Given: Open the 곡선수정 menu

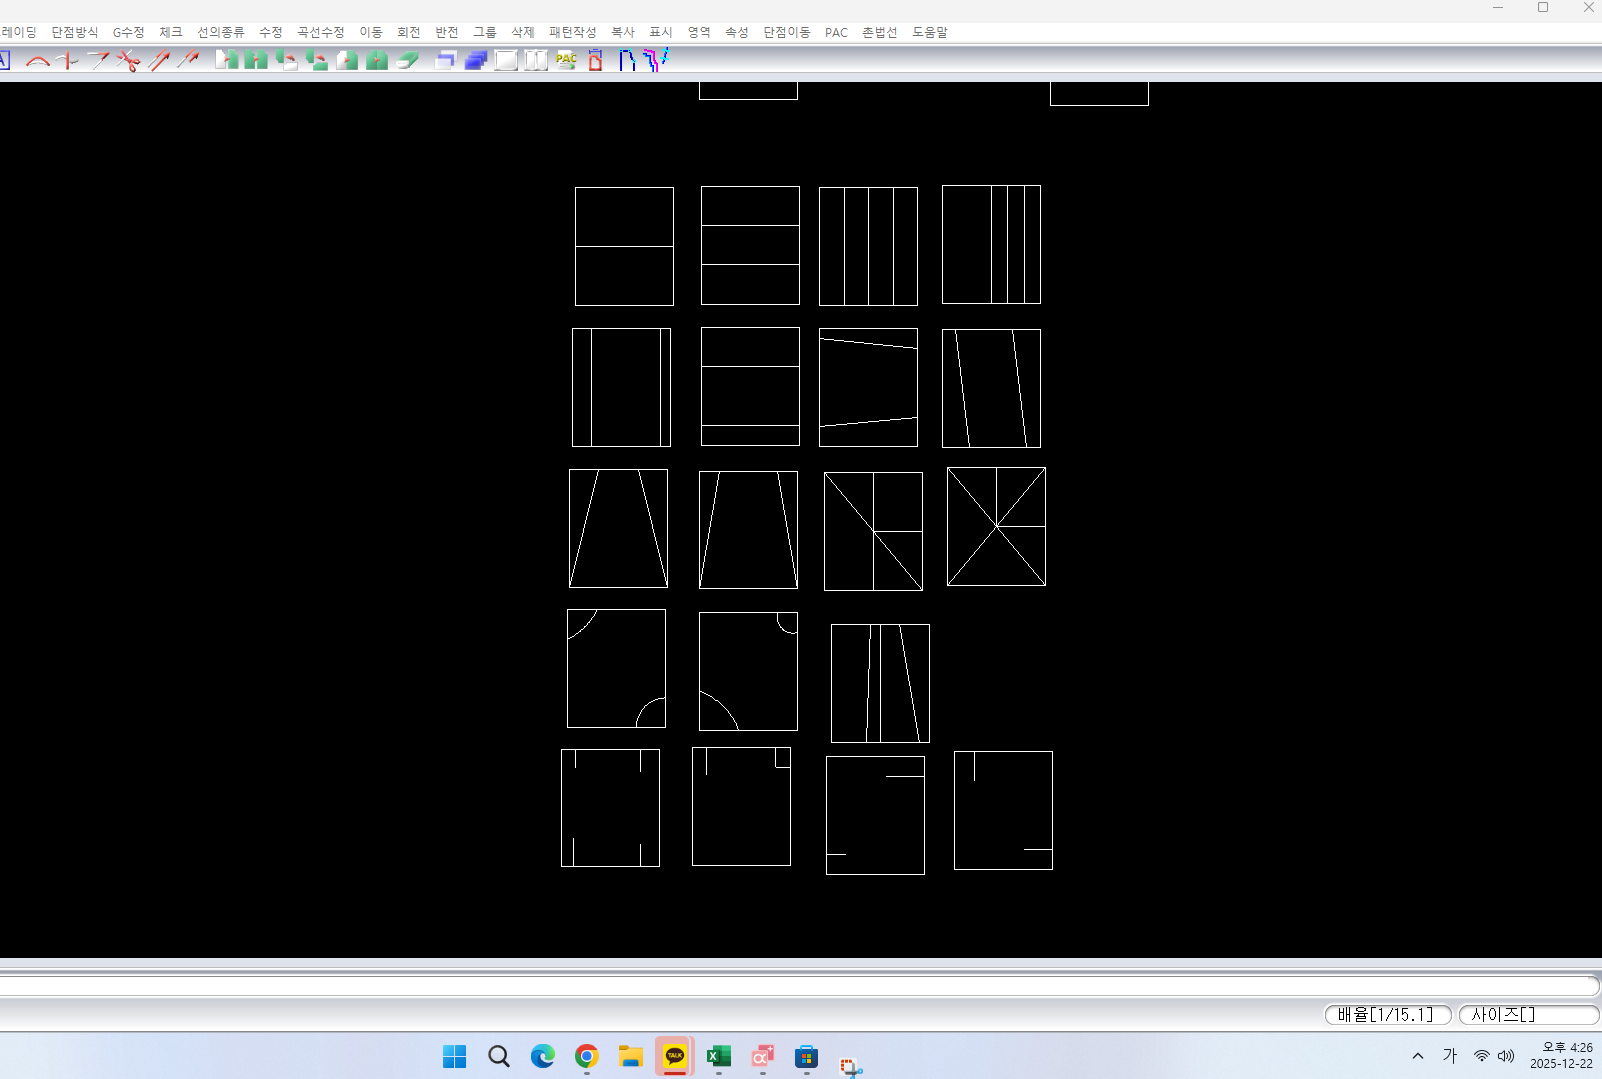Looking at the screenshot, I should pos(320,32).
